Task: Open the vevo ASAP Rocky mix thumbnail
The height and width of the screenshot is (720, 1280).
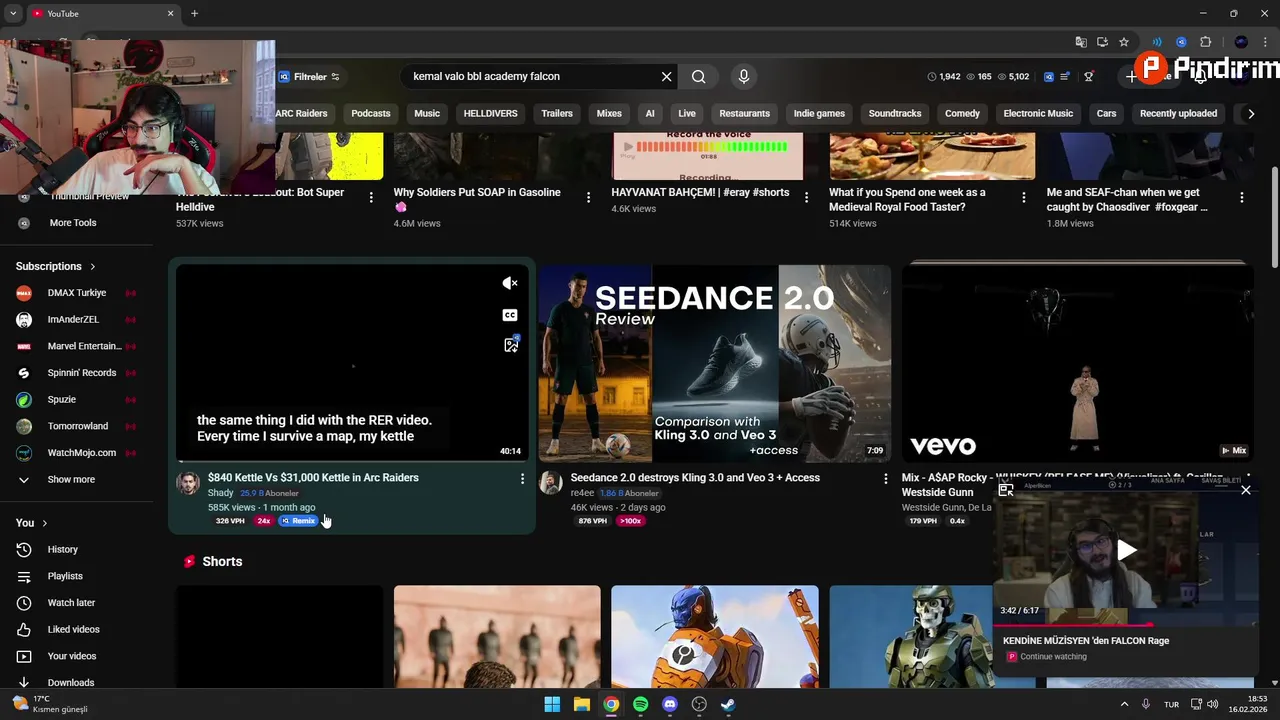Action: (1078, 363)
